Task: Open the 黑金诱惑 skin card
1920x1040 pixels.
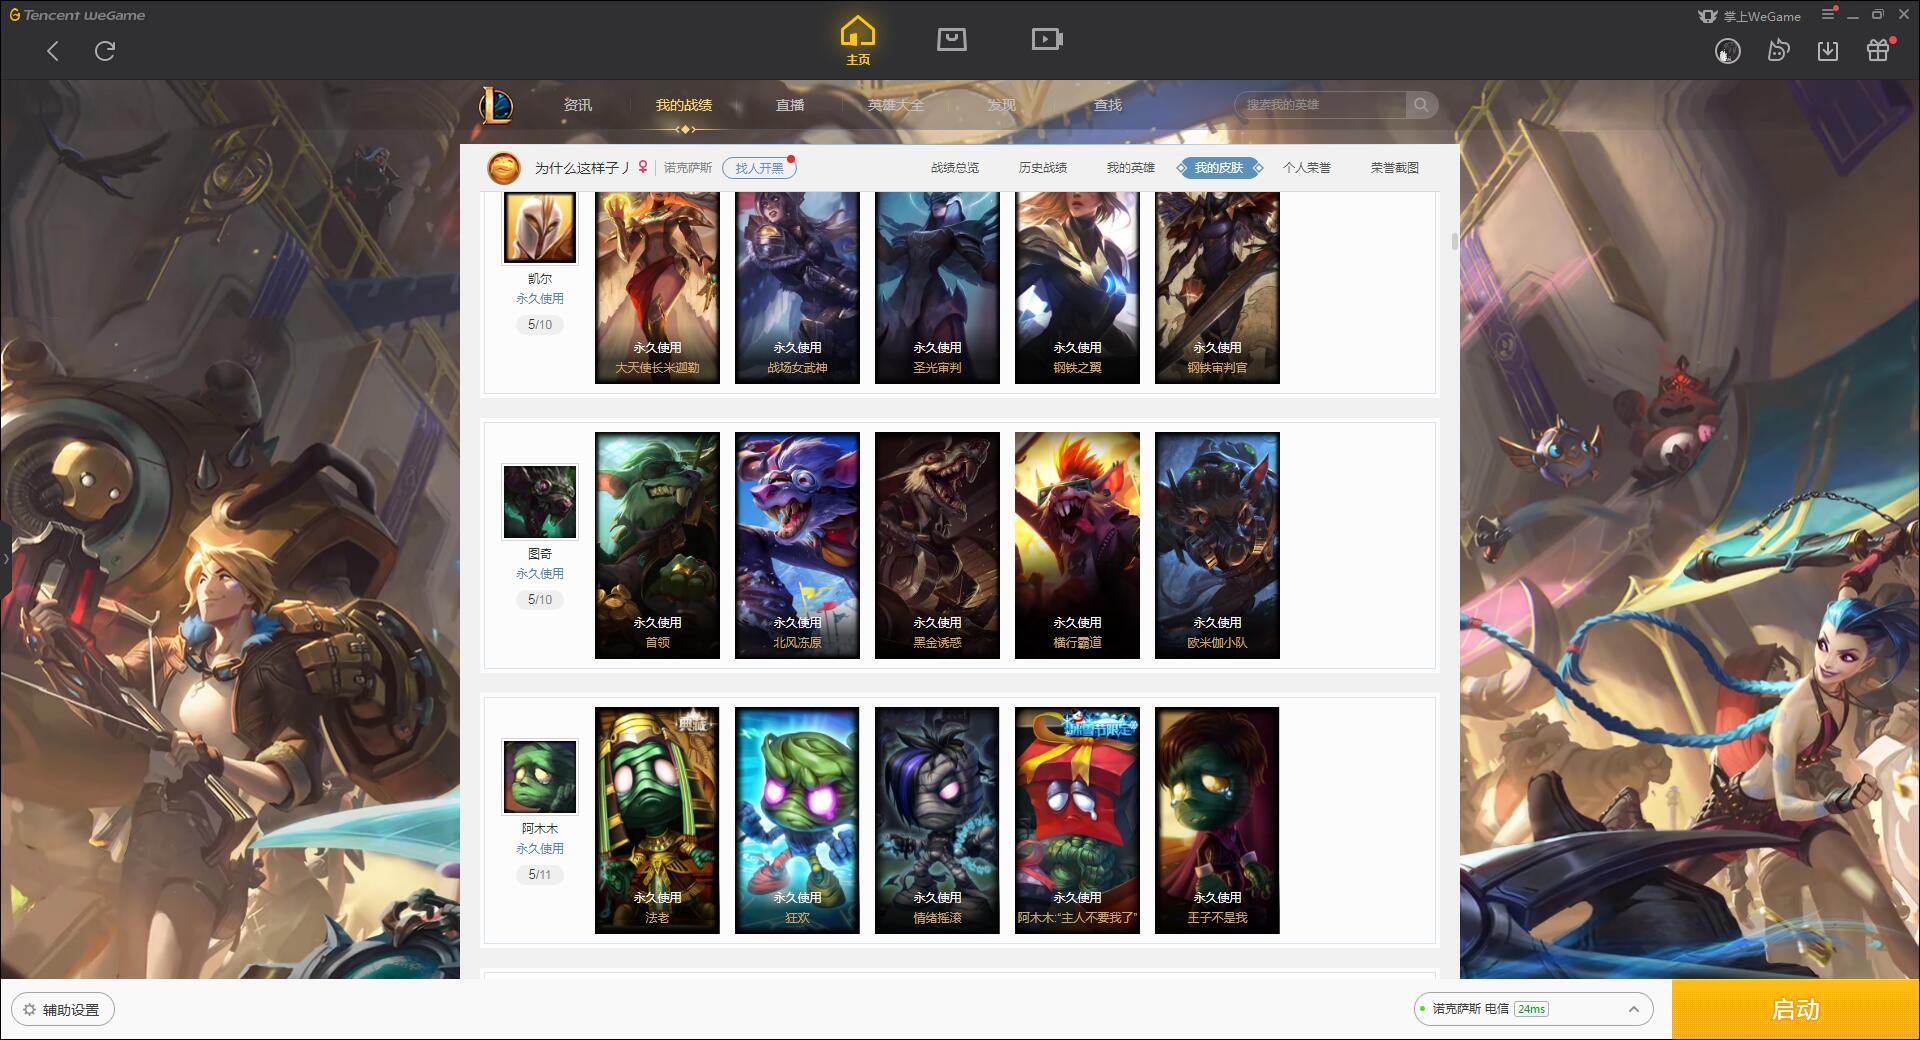Action: click(937, 545)
